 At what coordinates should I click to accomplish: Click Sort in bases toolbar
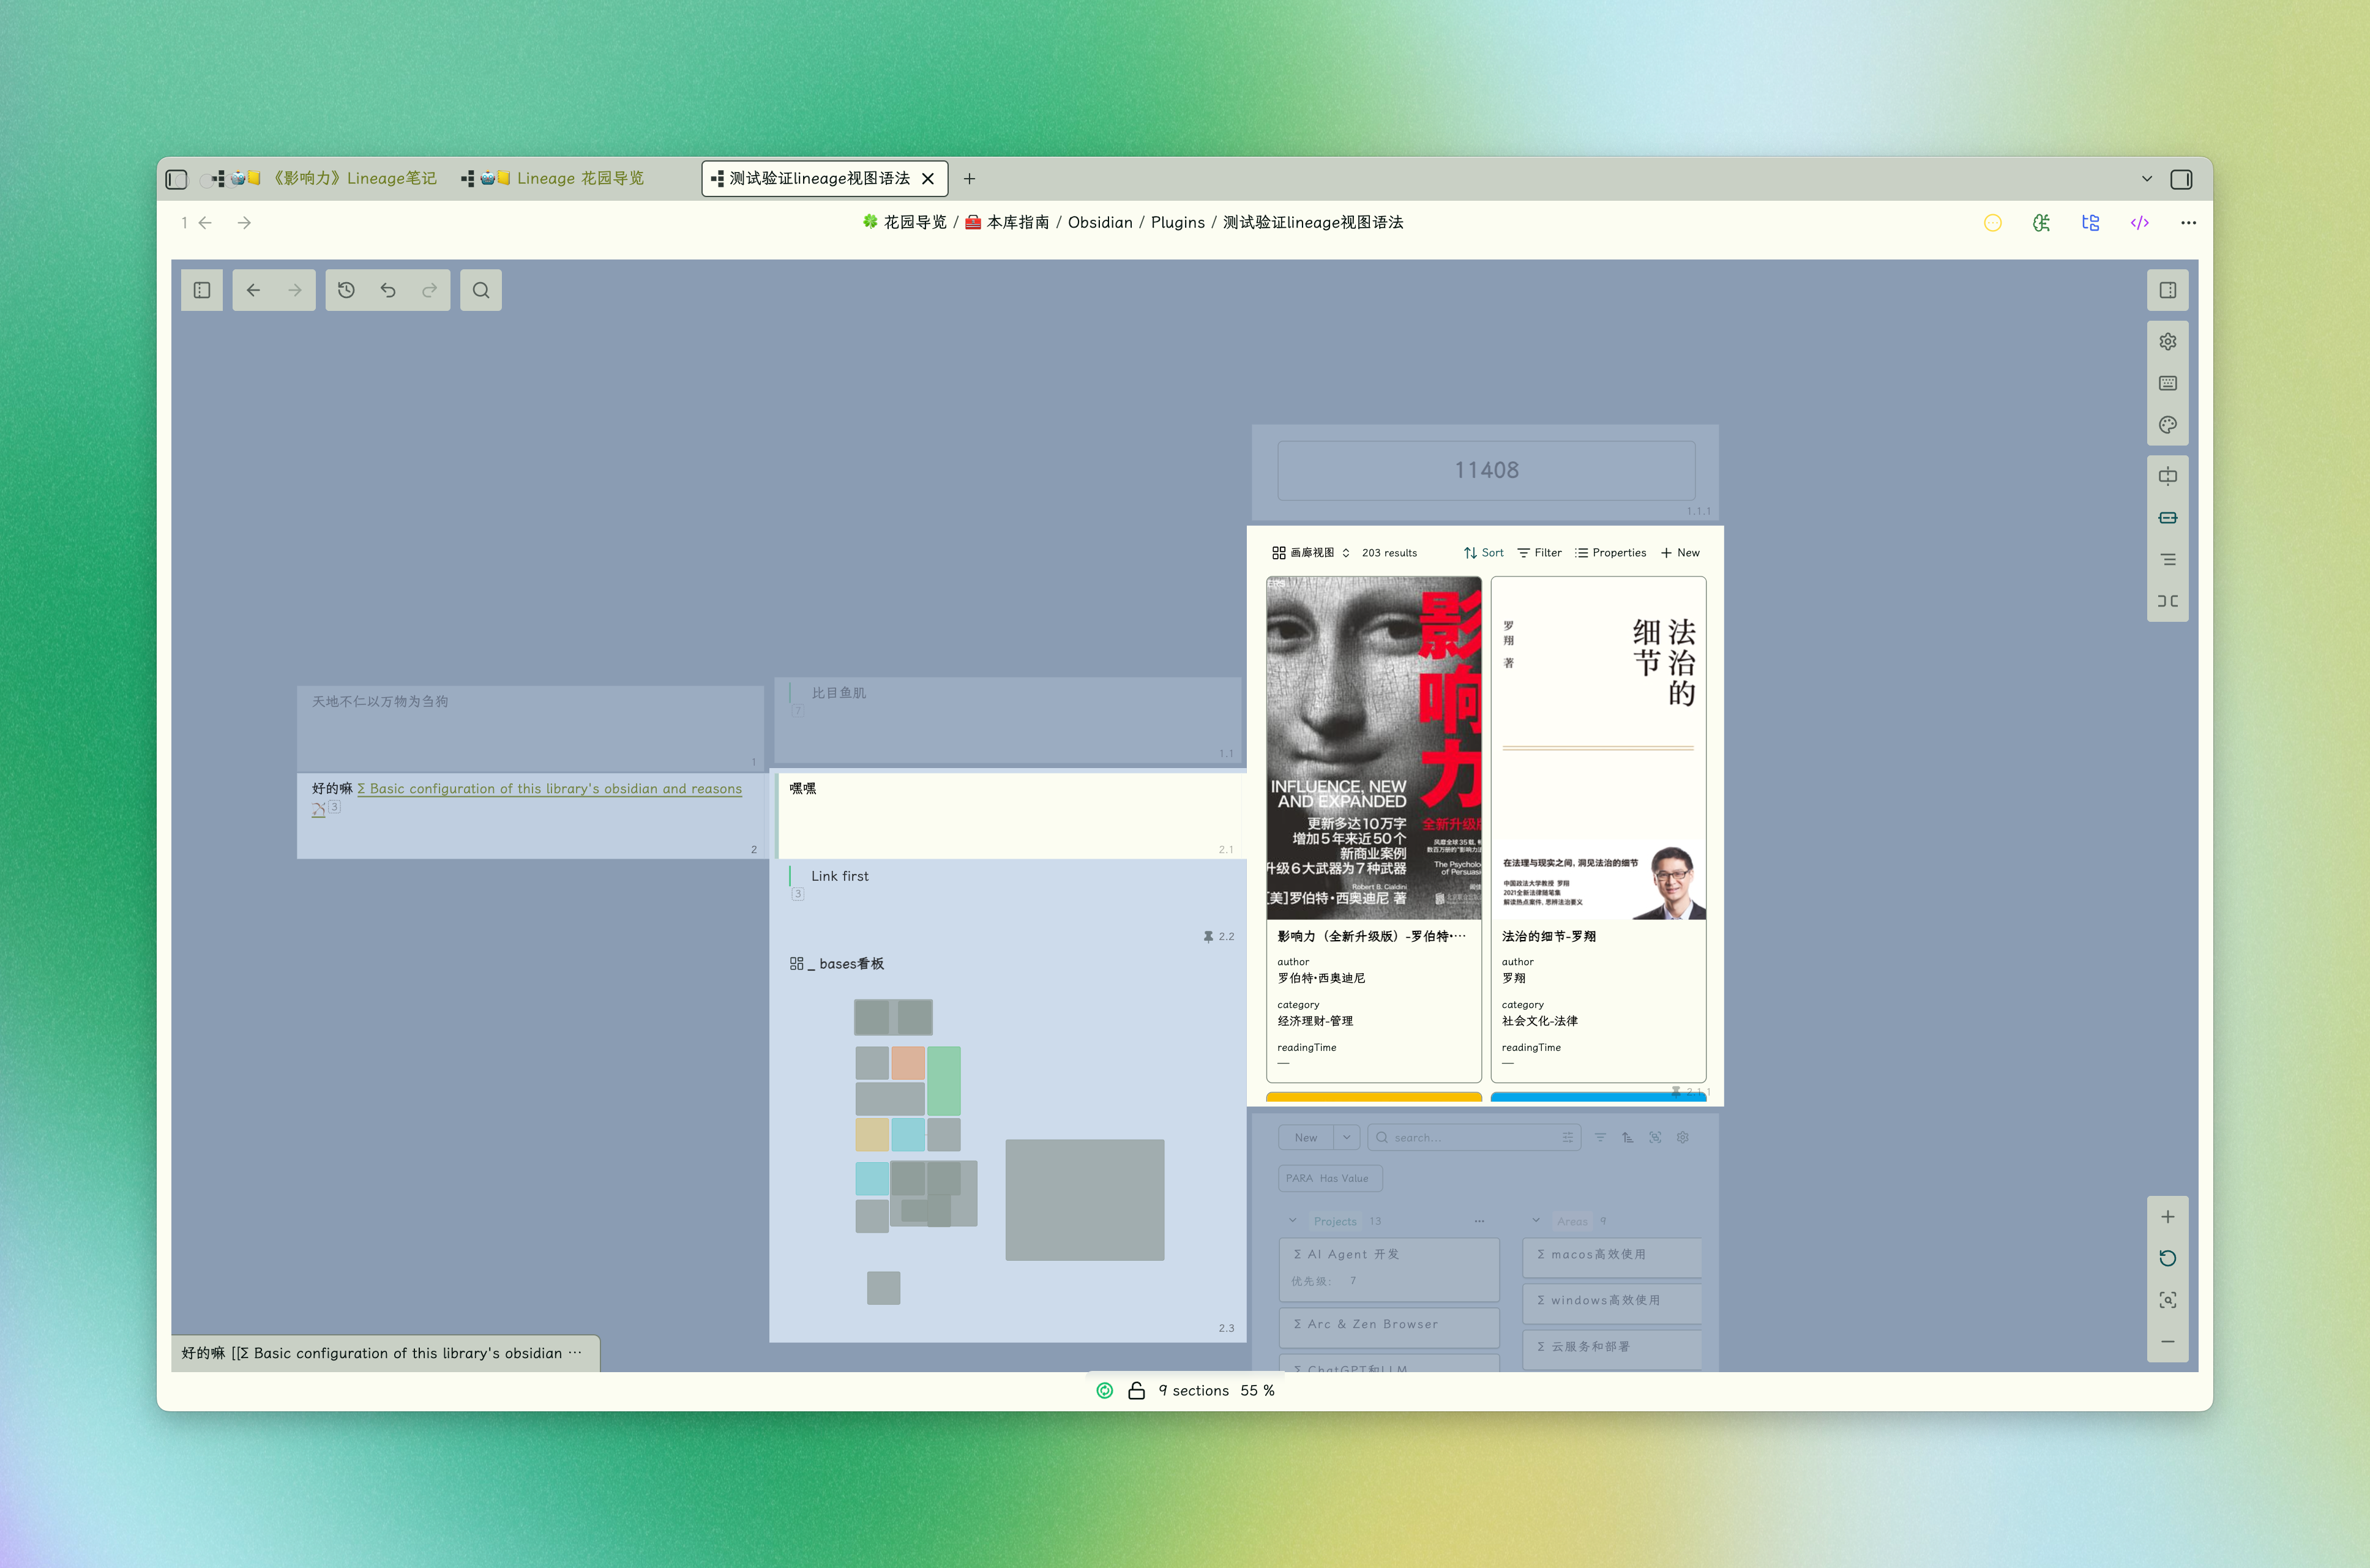tap(1483, 553)
